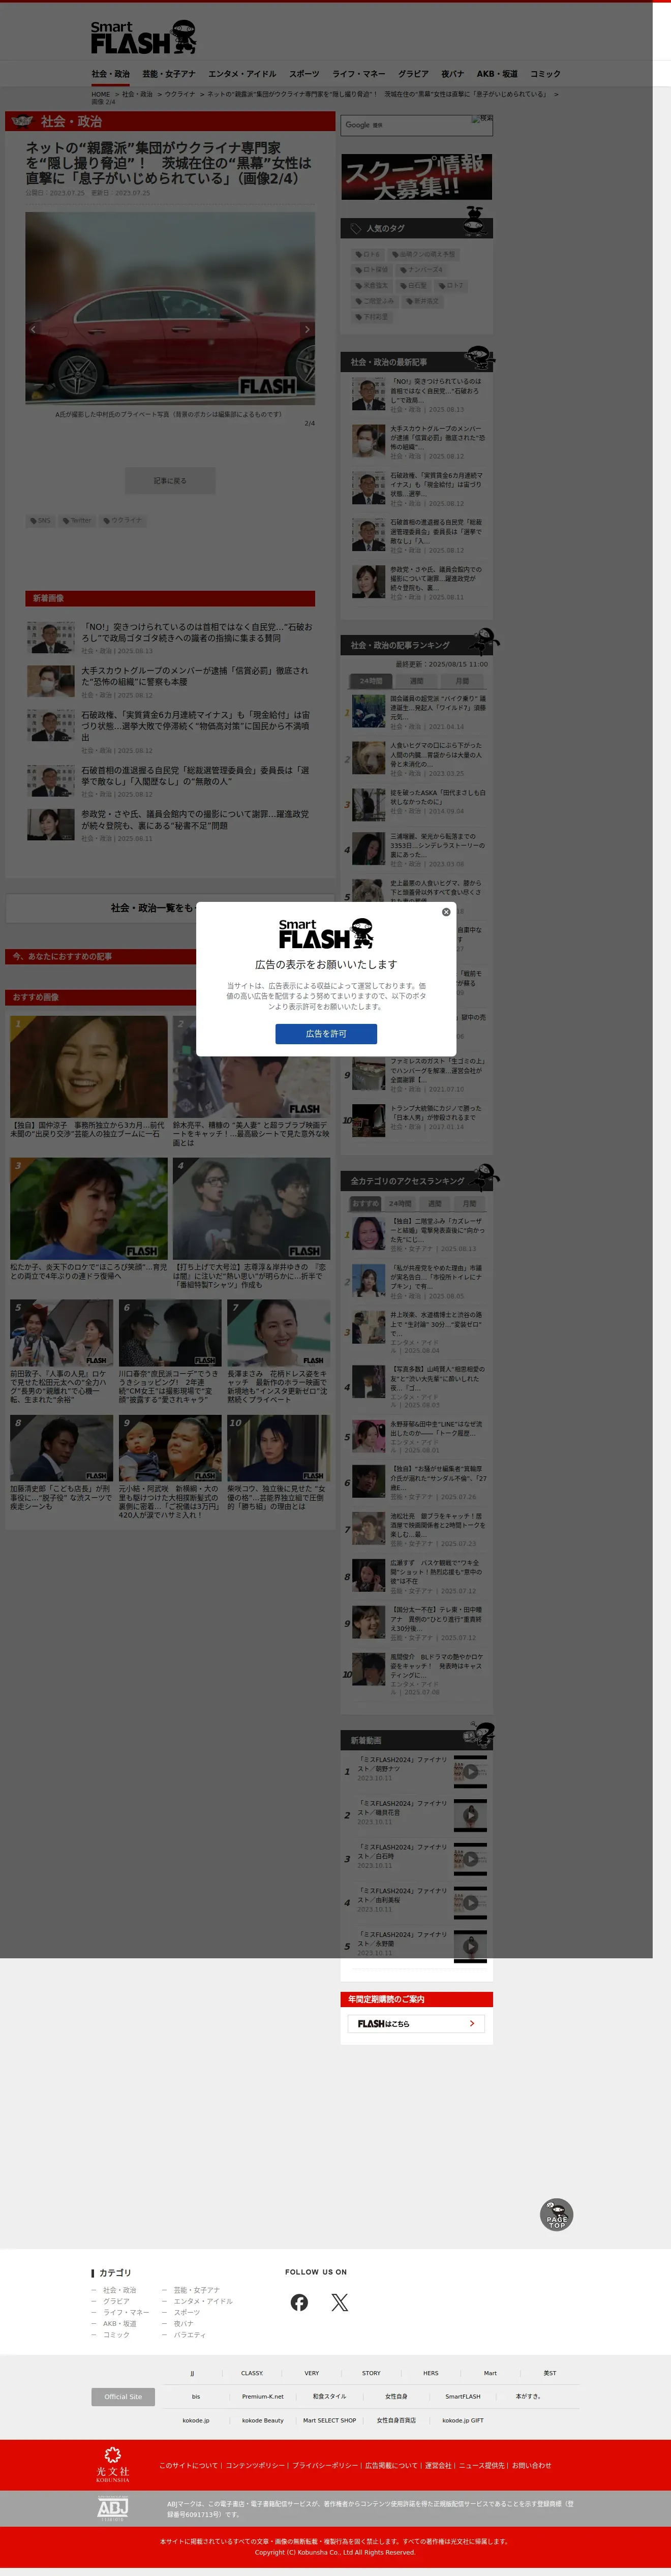
Task: Open footer category バラエティ
Action: coord(190,2335)
